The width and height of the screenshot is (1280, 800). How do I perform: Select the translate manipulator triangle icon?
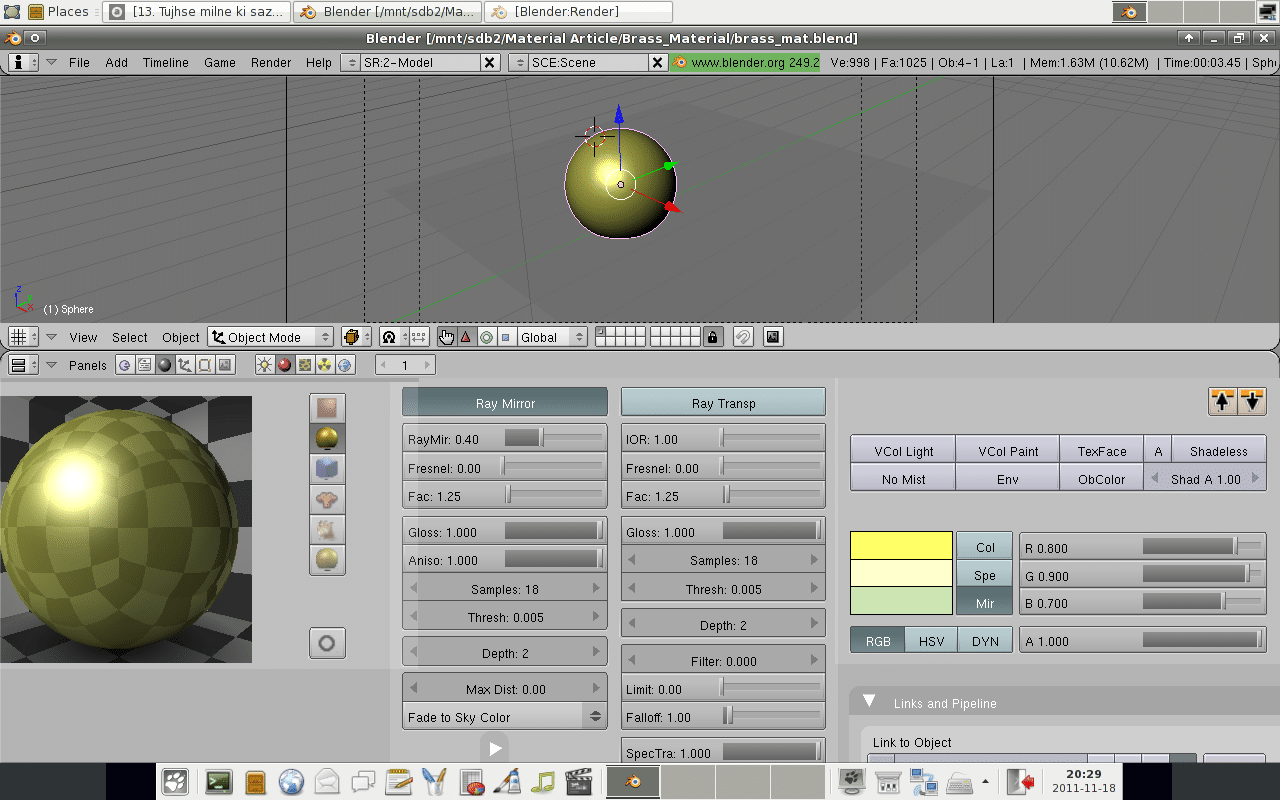466,337
